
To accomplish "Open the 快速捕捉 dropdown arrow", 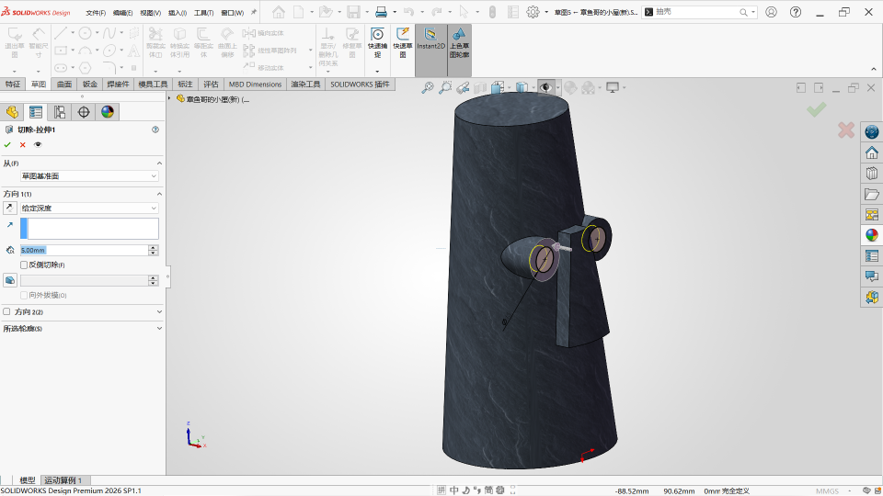I will click(x=377, y=72).
